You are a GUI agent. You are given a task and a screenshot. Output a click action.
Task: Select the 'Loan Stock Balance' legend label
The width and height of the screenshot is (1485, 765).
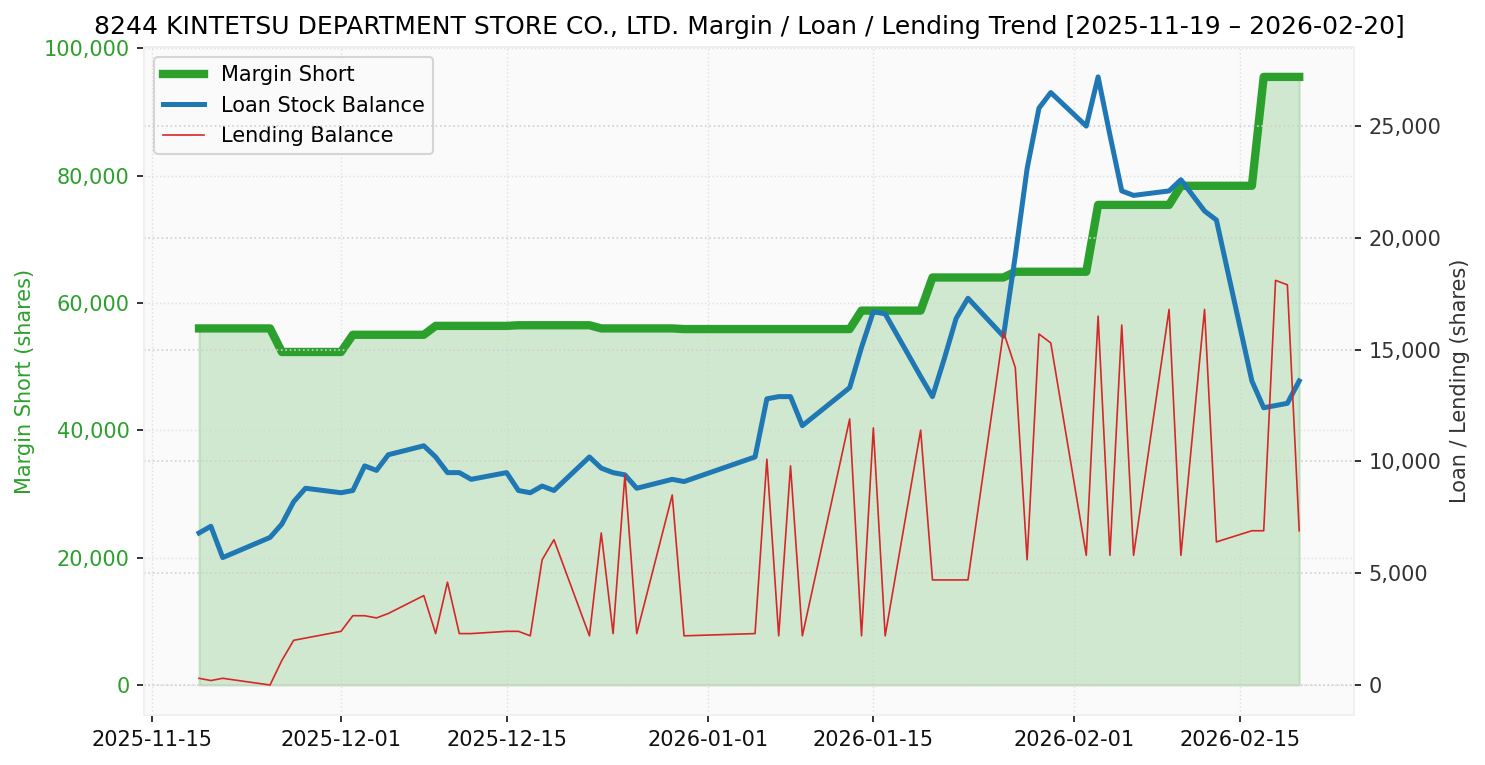(322, 105)
